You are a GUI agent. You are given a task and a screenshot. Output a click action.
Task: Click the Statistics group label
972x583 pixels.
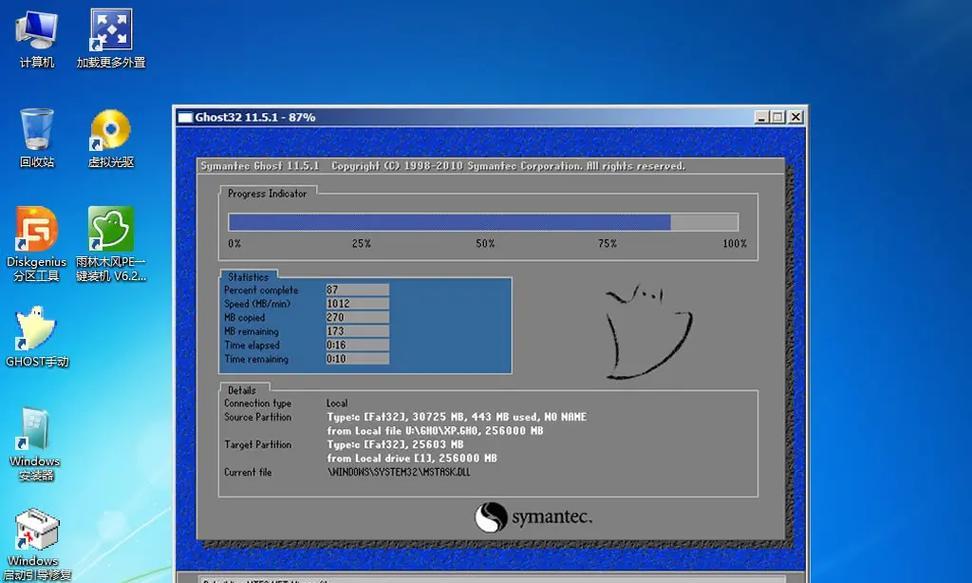(248, 277)
